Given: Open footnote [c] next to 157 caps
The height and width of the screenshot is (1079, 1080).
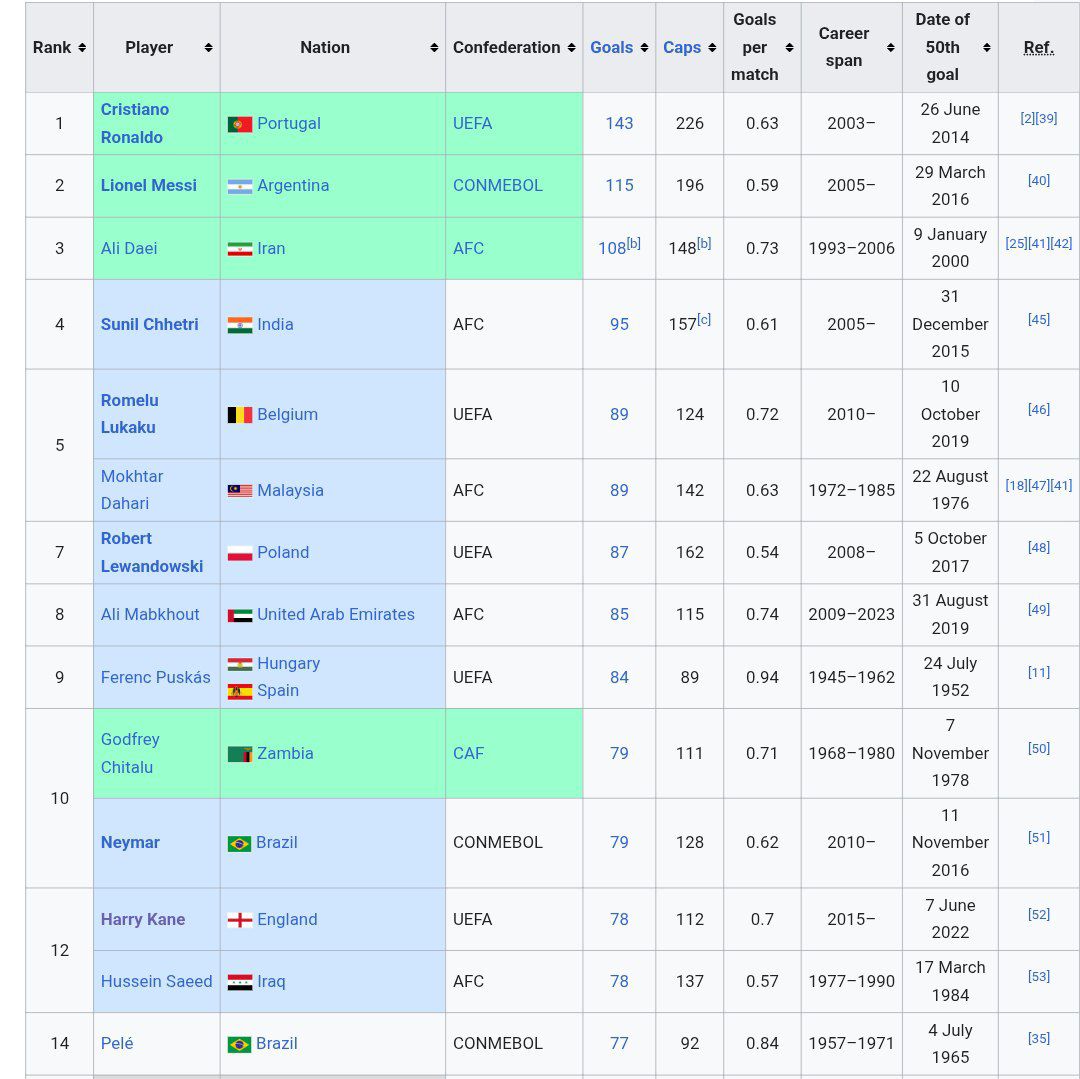Looking at the screenshot, I should point(704,319).
